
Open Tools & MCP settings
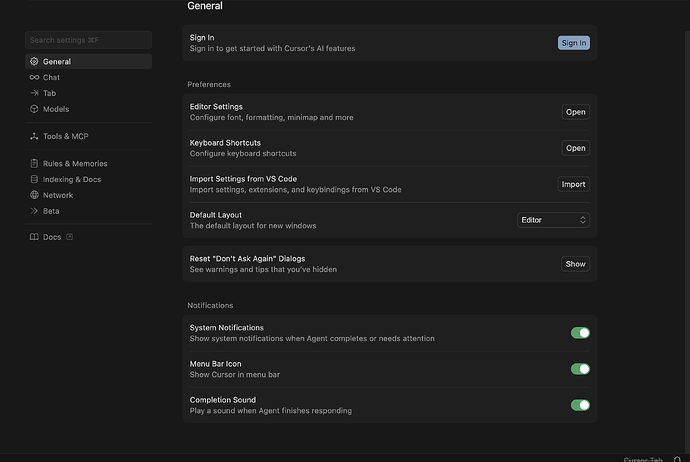pos(88,136)
